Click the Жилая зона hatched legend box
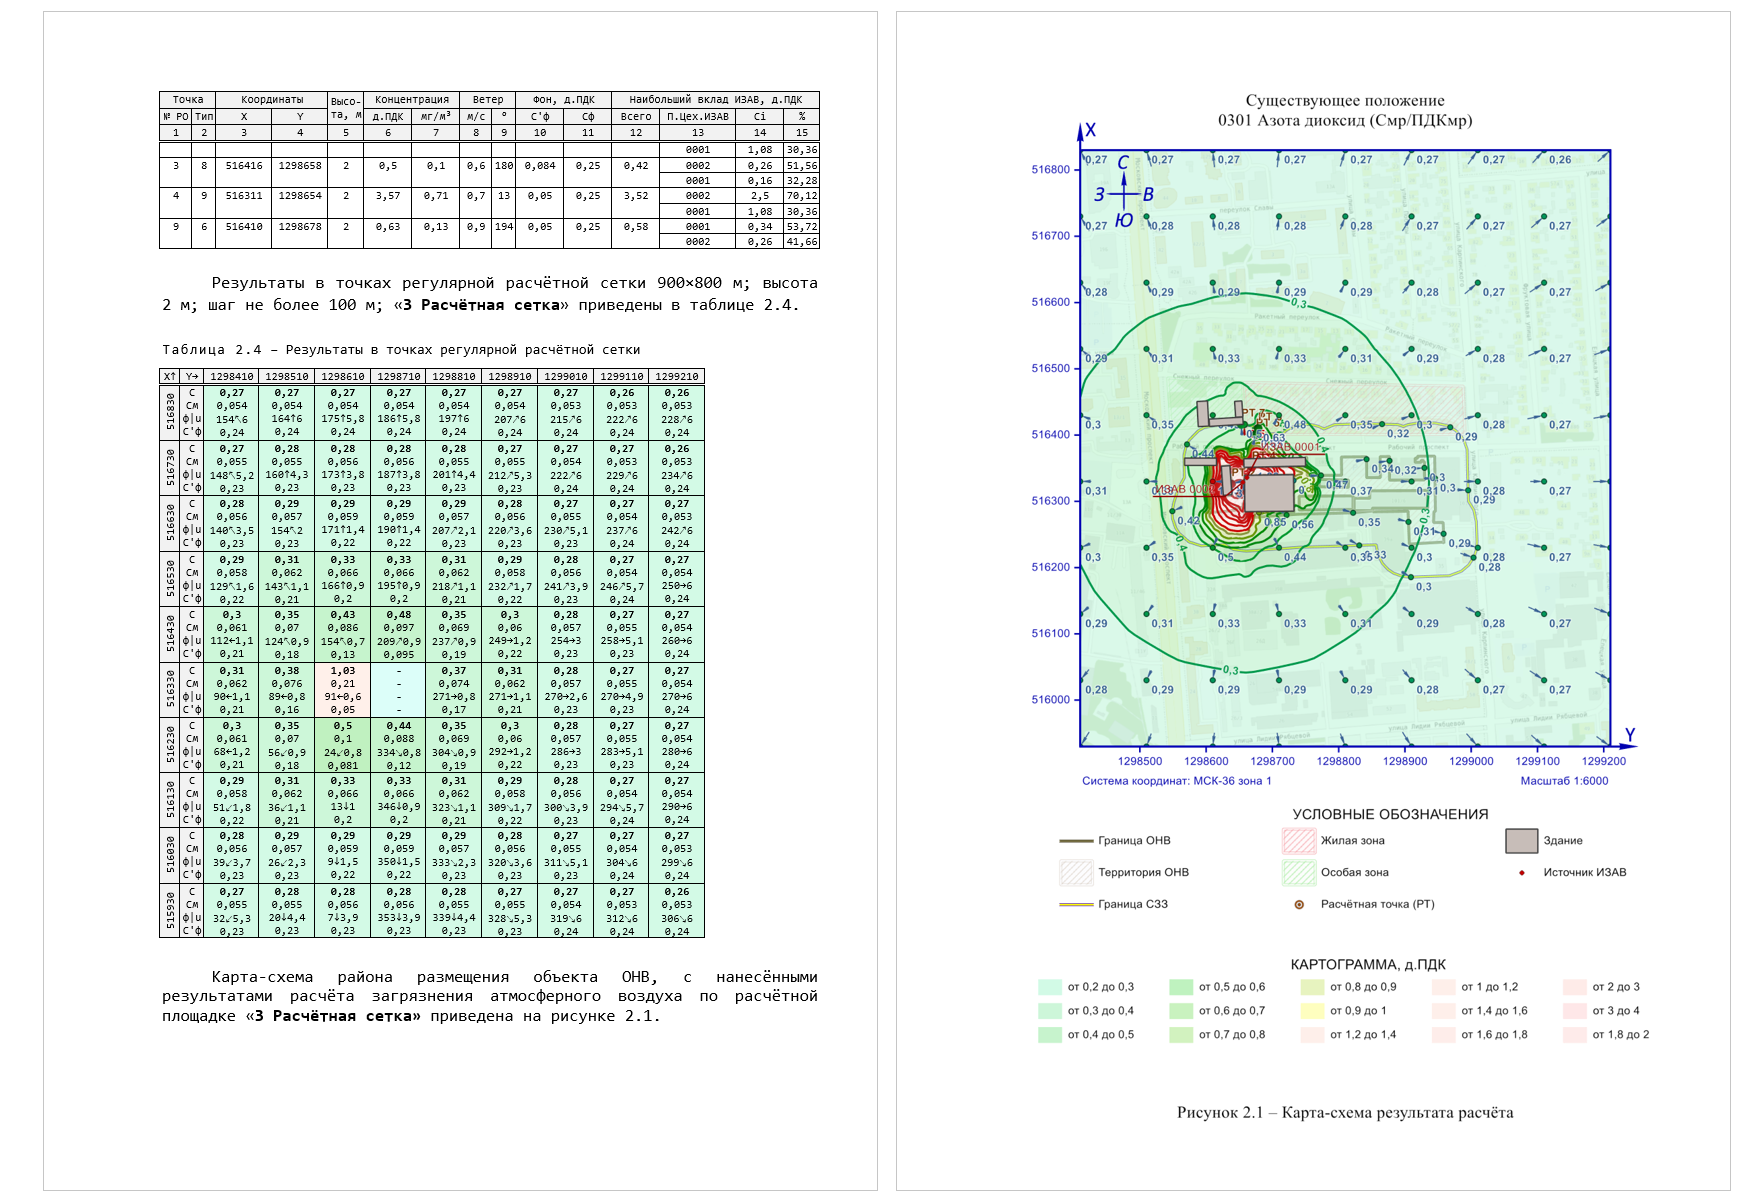This screenshot has height=1196, width=1757. 1299,841
